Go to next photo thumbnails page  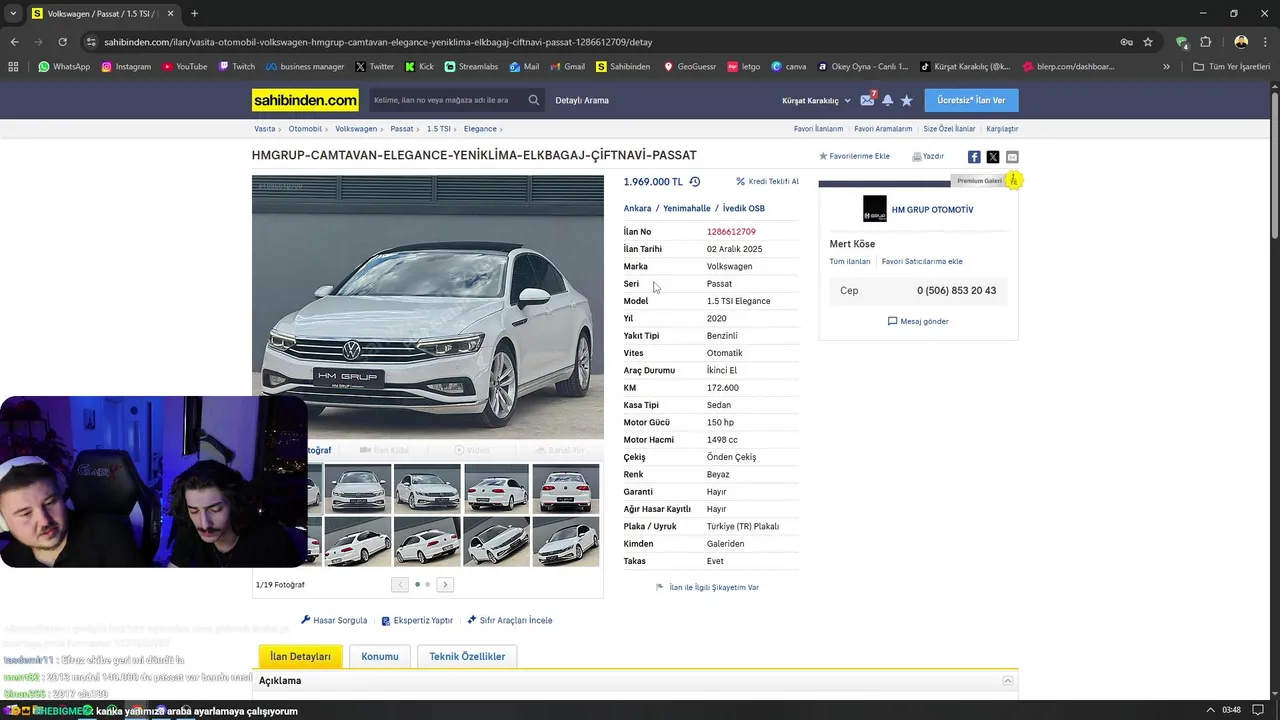pyautogui.click(x=445, y=585)
